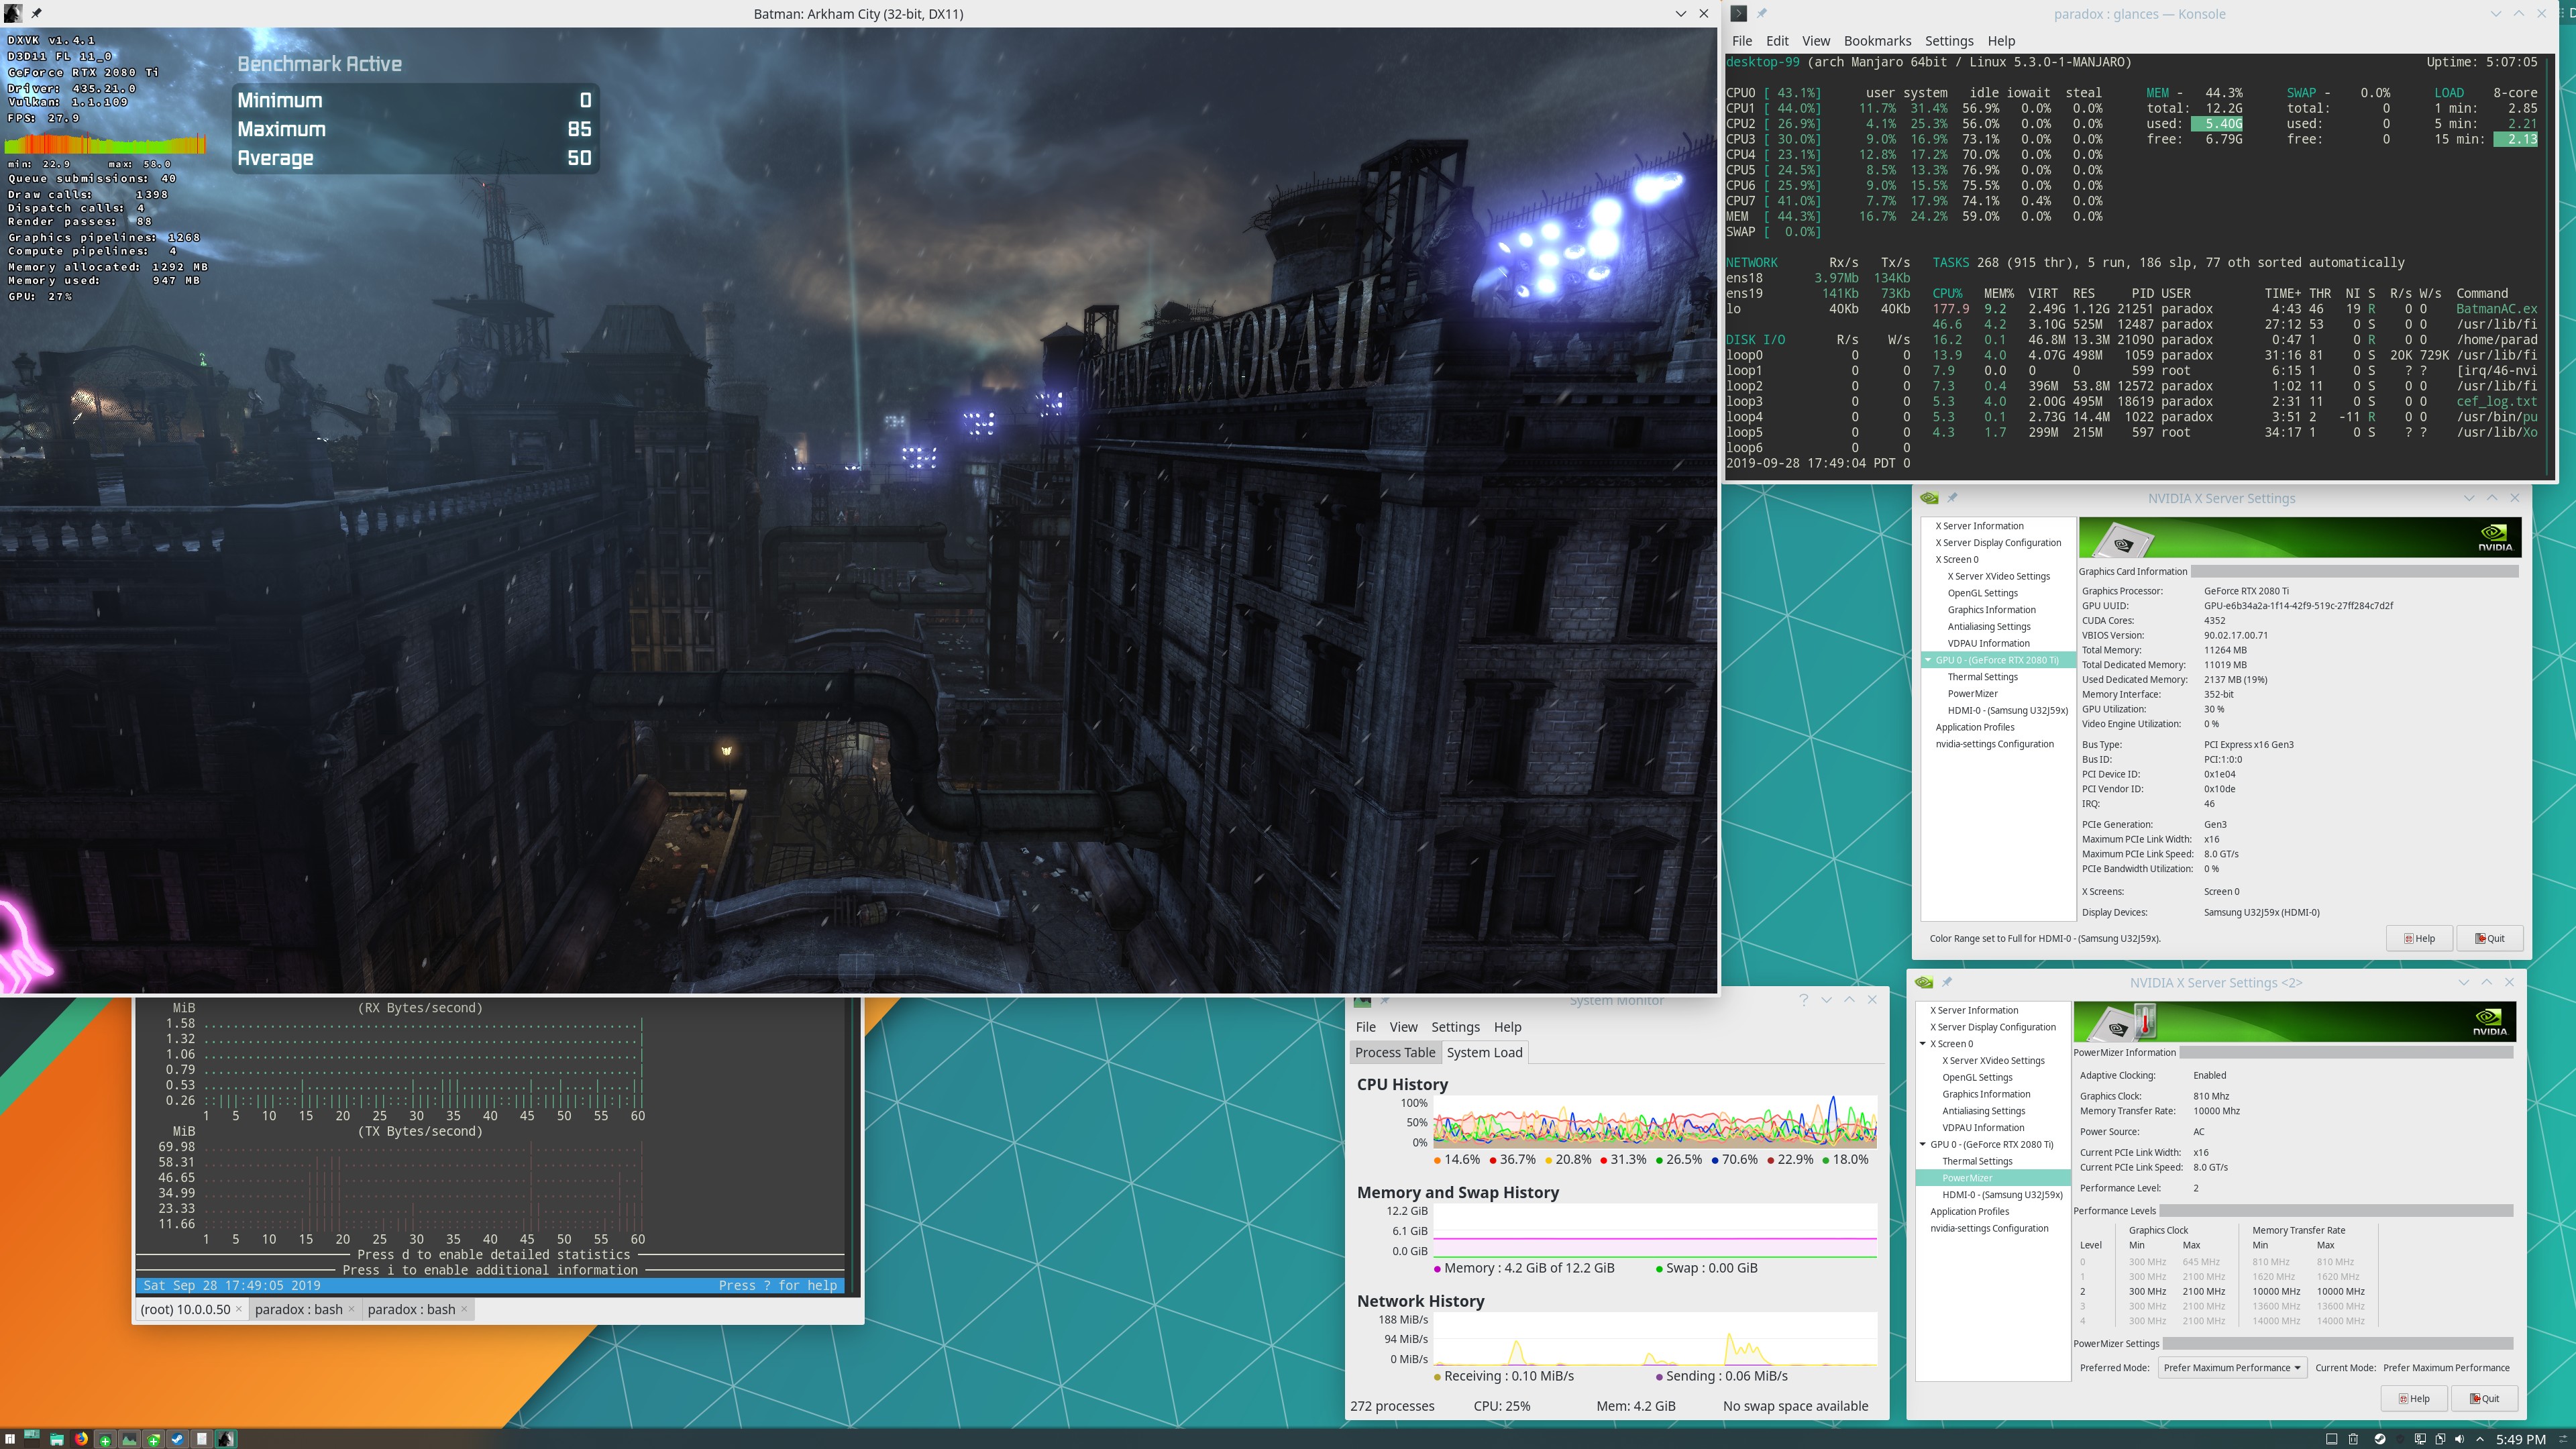Switch to the Process Table tab
This screenshot has width=2576, height=1449.
coord(1395,1052)
